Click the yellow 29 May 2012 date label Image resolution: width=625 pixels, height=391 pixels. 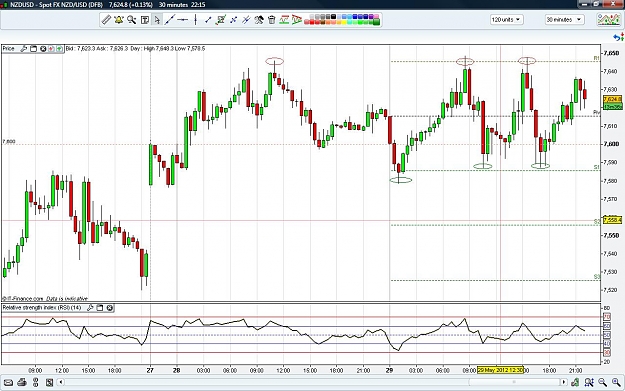point(500,370)
